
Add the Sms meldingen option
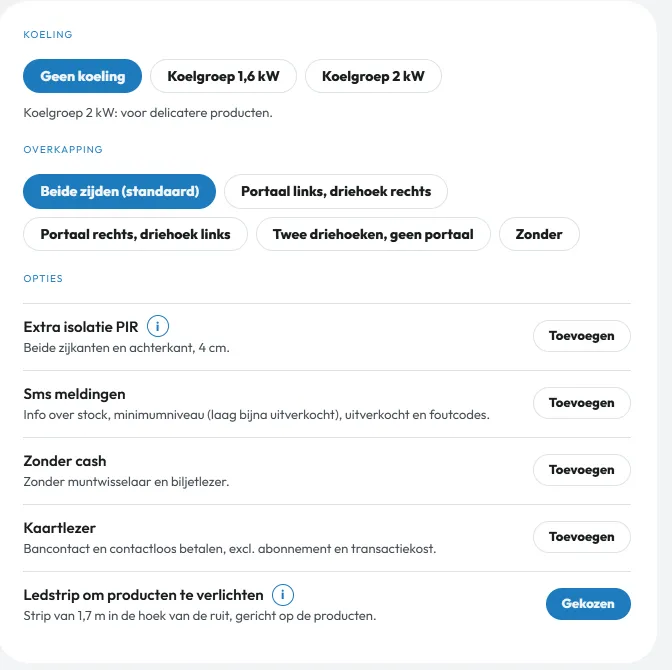582,403
